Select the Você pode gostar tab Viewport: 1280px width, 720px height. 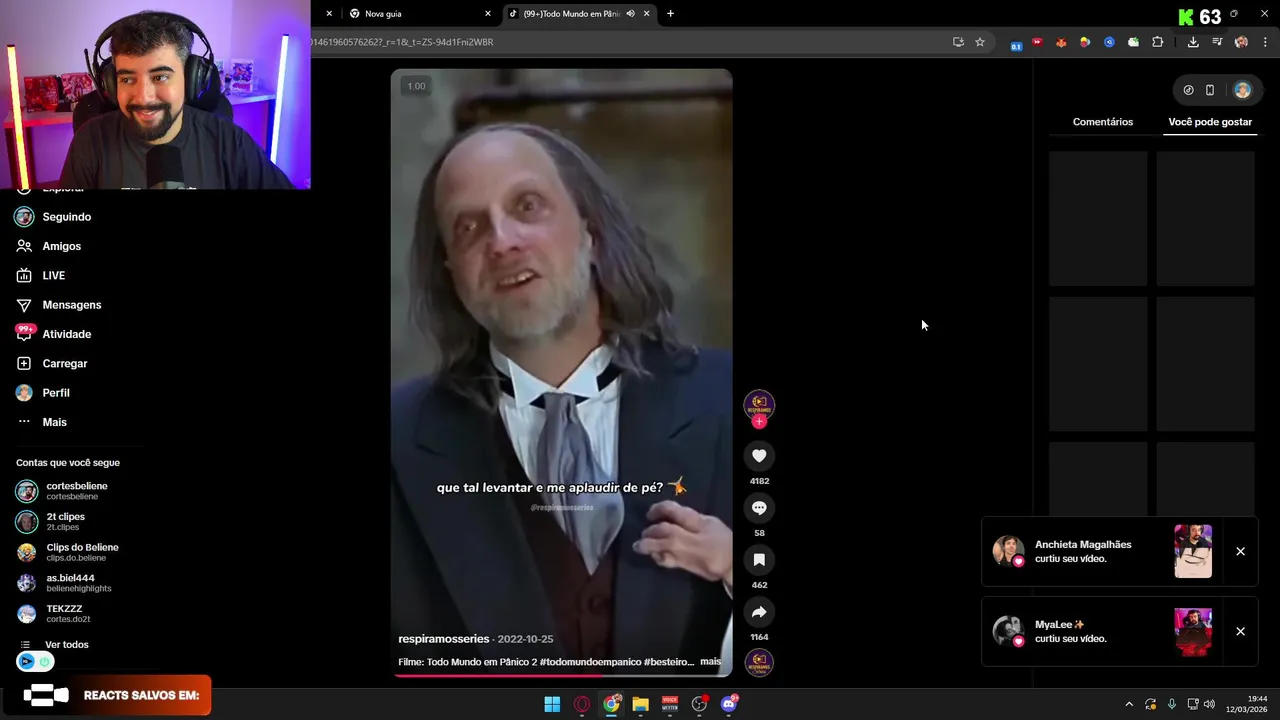(1210, 122)
